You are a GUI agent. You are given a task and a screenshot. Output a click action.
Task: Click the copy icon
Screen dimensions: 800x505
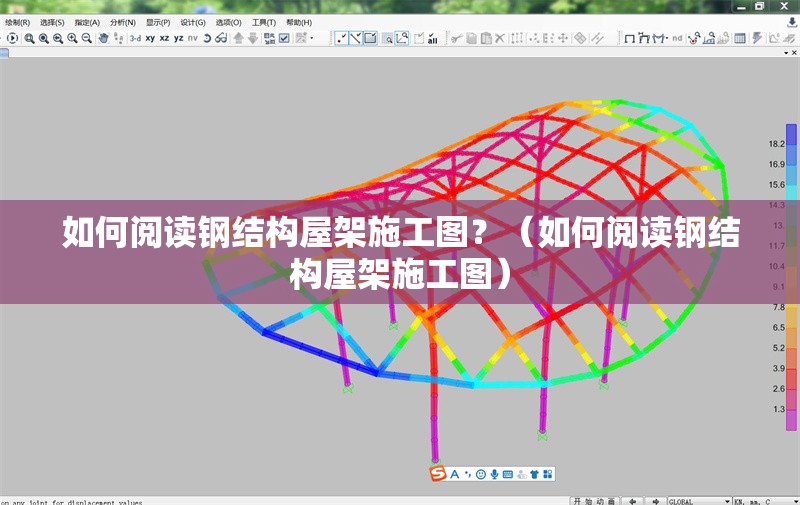coord(472,38)
